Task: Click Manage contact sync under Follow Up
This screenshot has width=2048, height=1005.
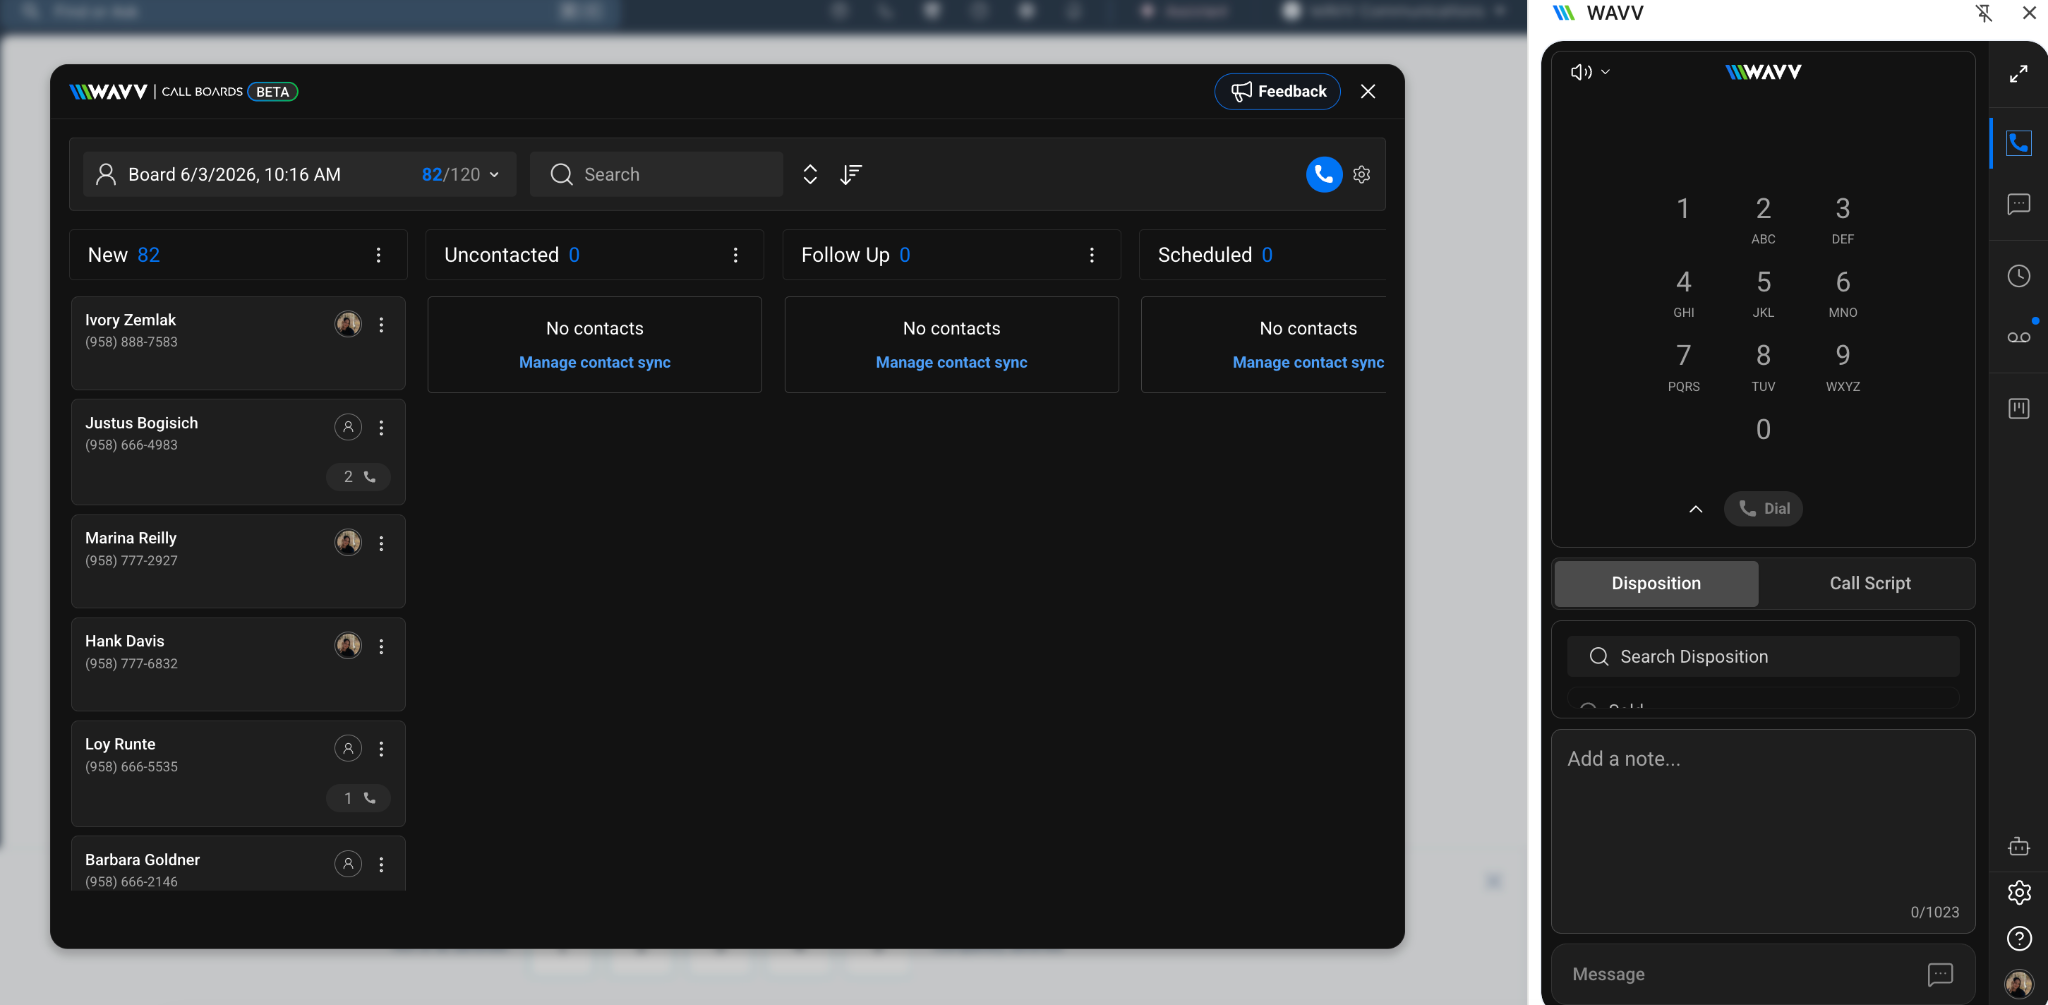Action: [x=952, y=362]
